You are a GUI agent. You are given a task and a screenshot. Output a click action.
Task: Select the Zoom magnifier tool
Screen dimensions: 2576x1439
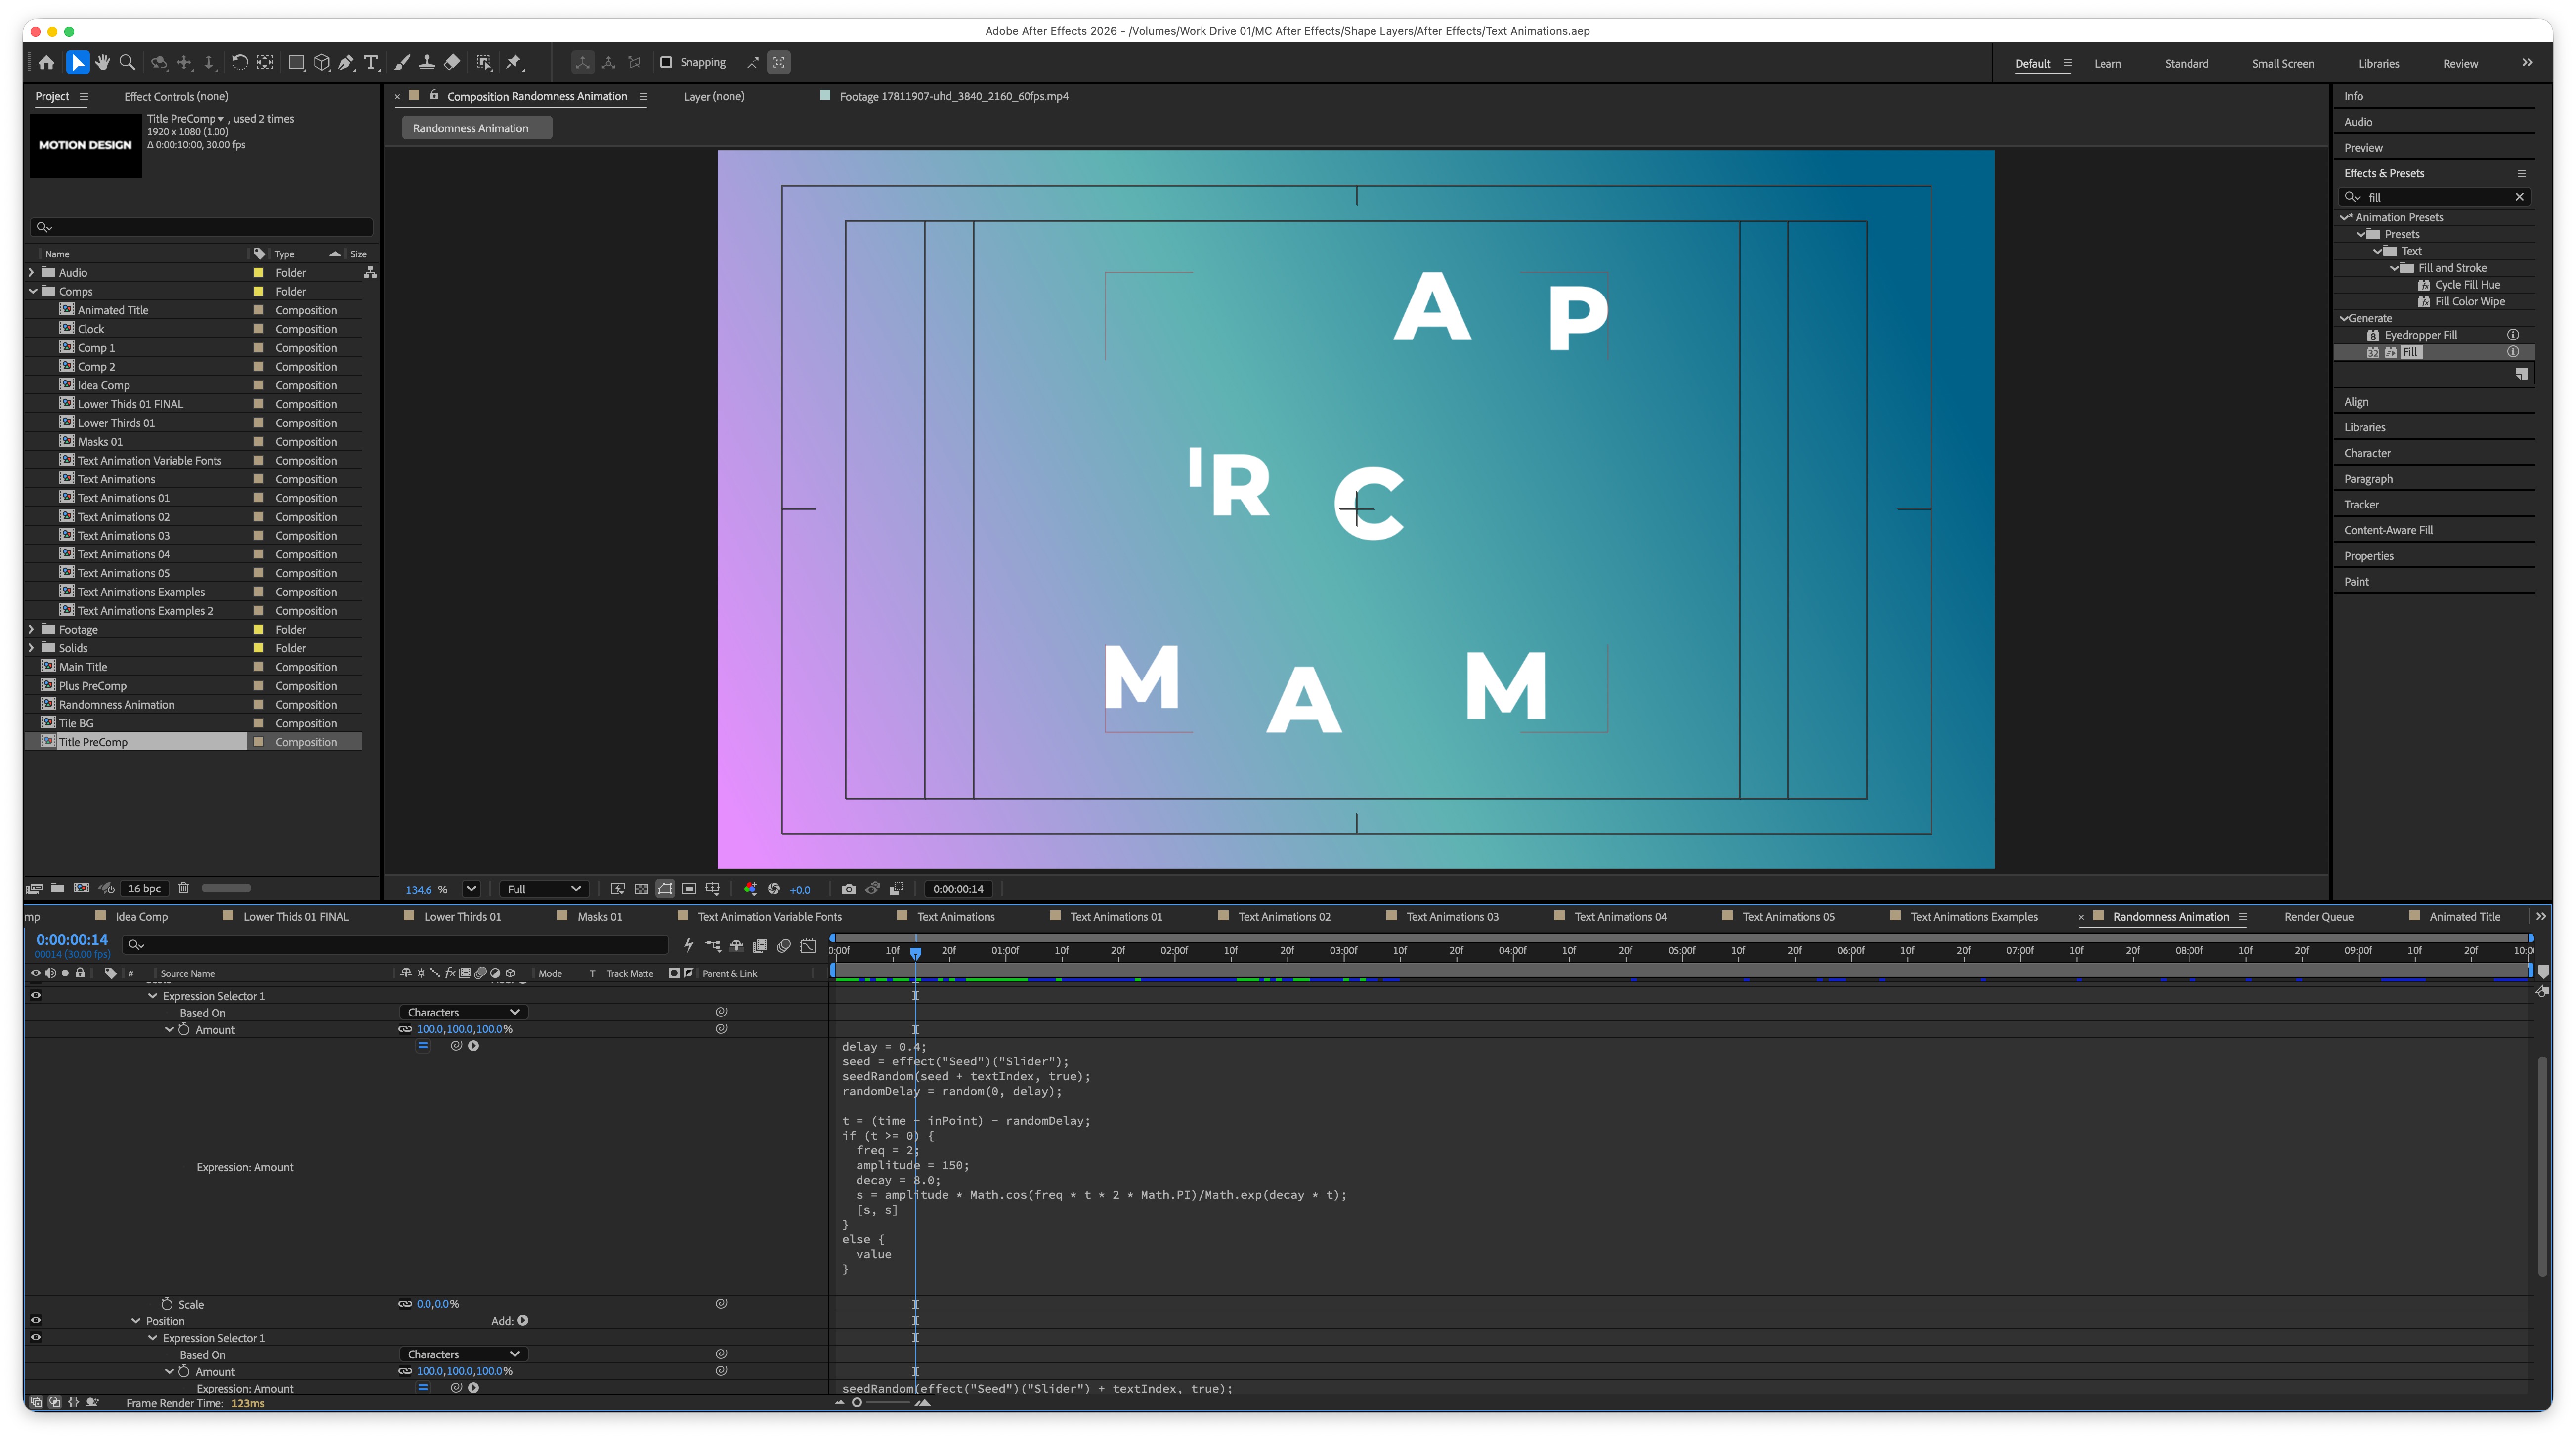pos(127,62)
